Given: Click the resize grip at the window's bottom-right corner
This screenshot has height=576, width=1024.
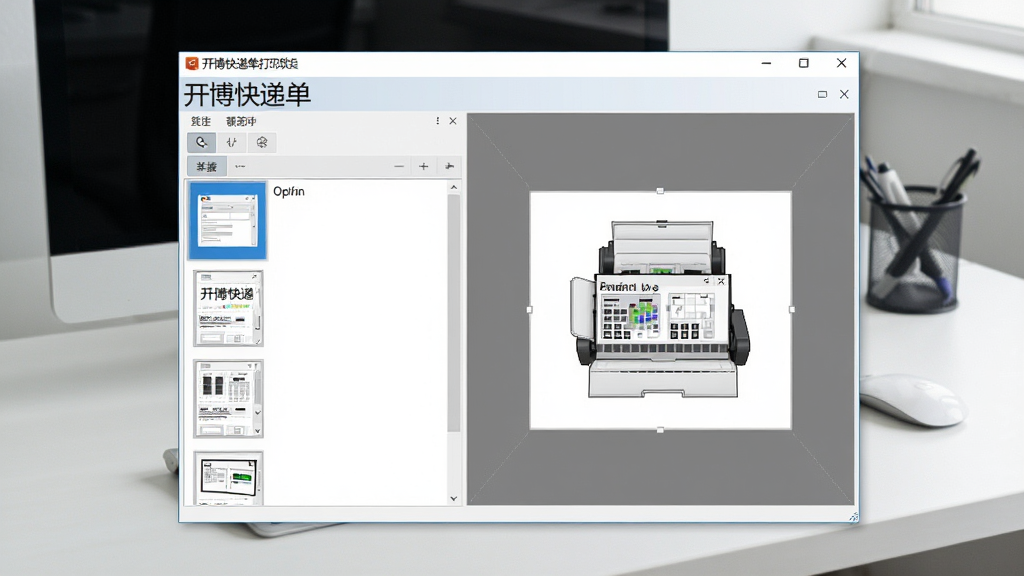Looking at the screenshot, I should 853,517.
